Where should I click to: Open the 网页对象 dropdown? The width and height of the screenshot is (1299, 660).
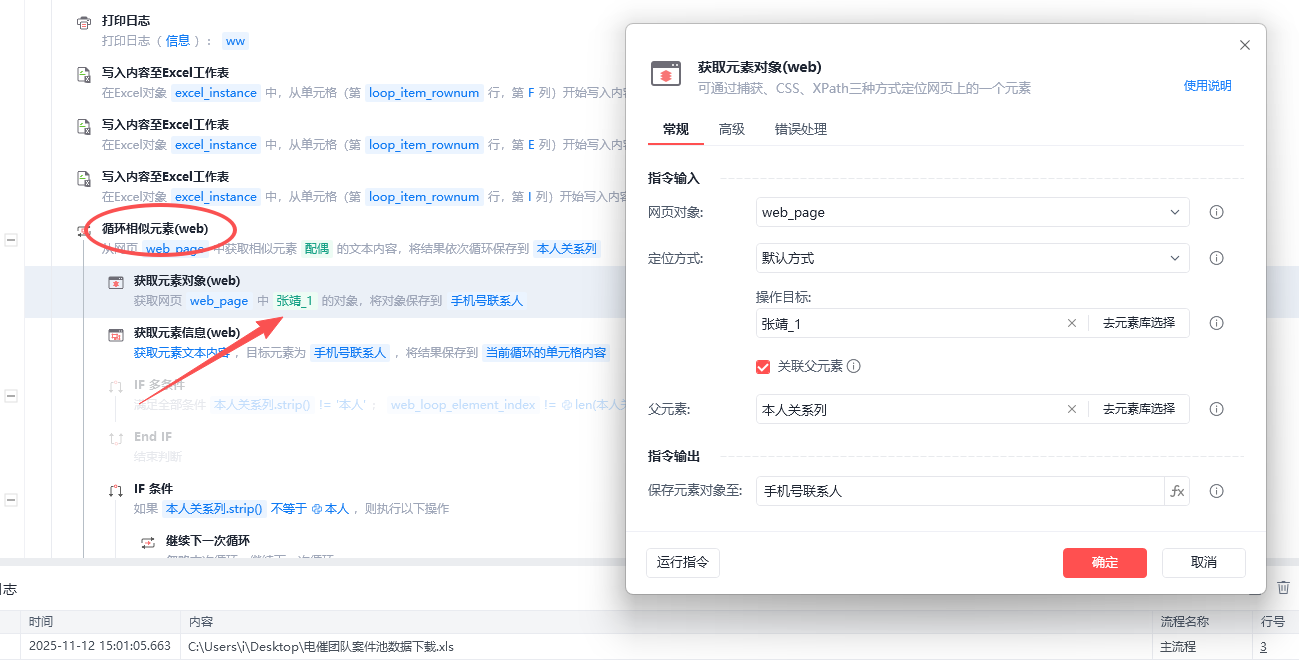pos(973,212)
